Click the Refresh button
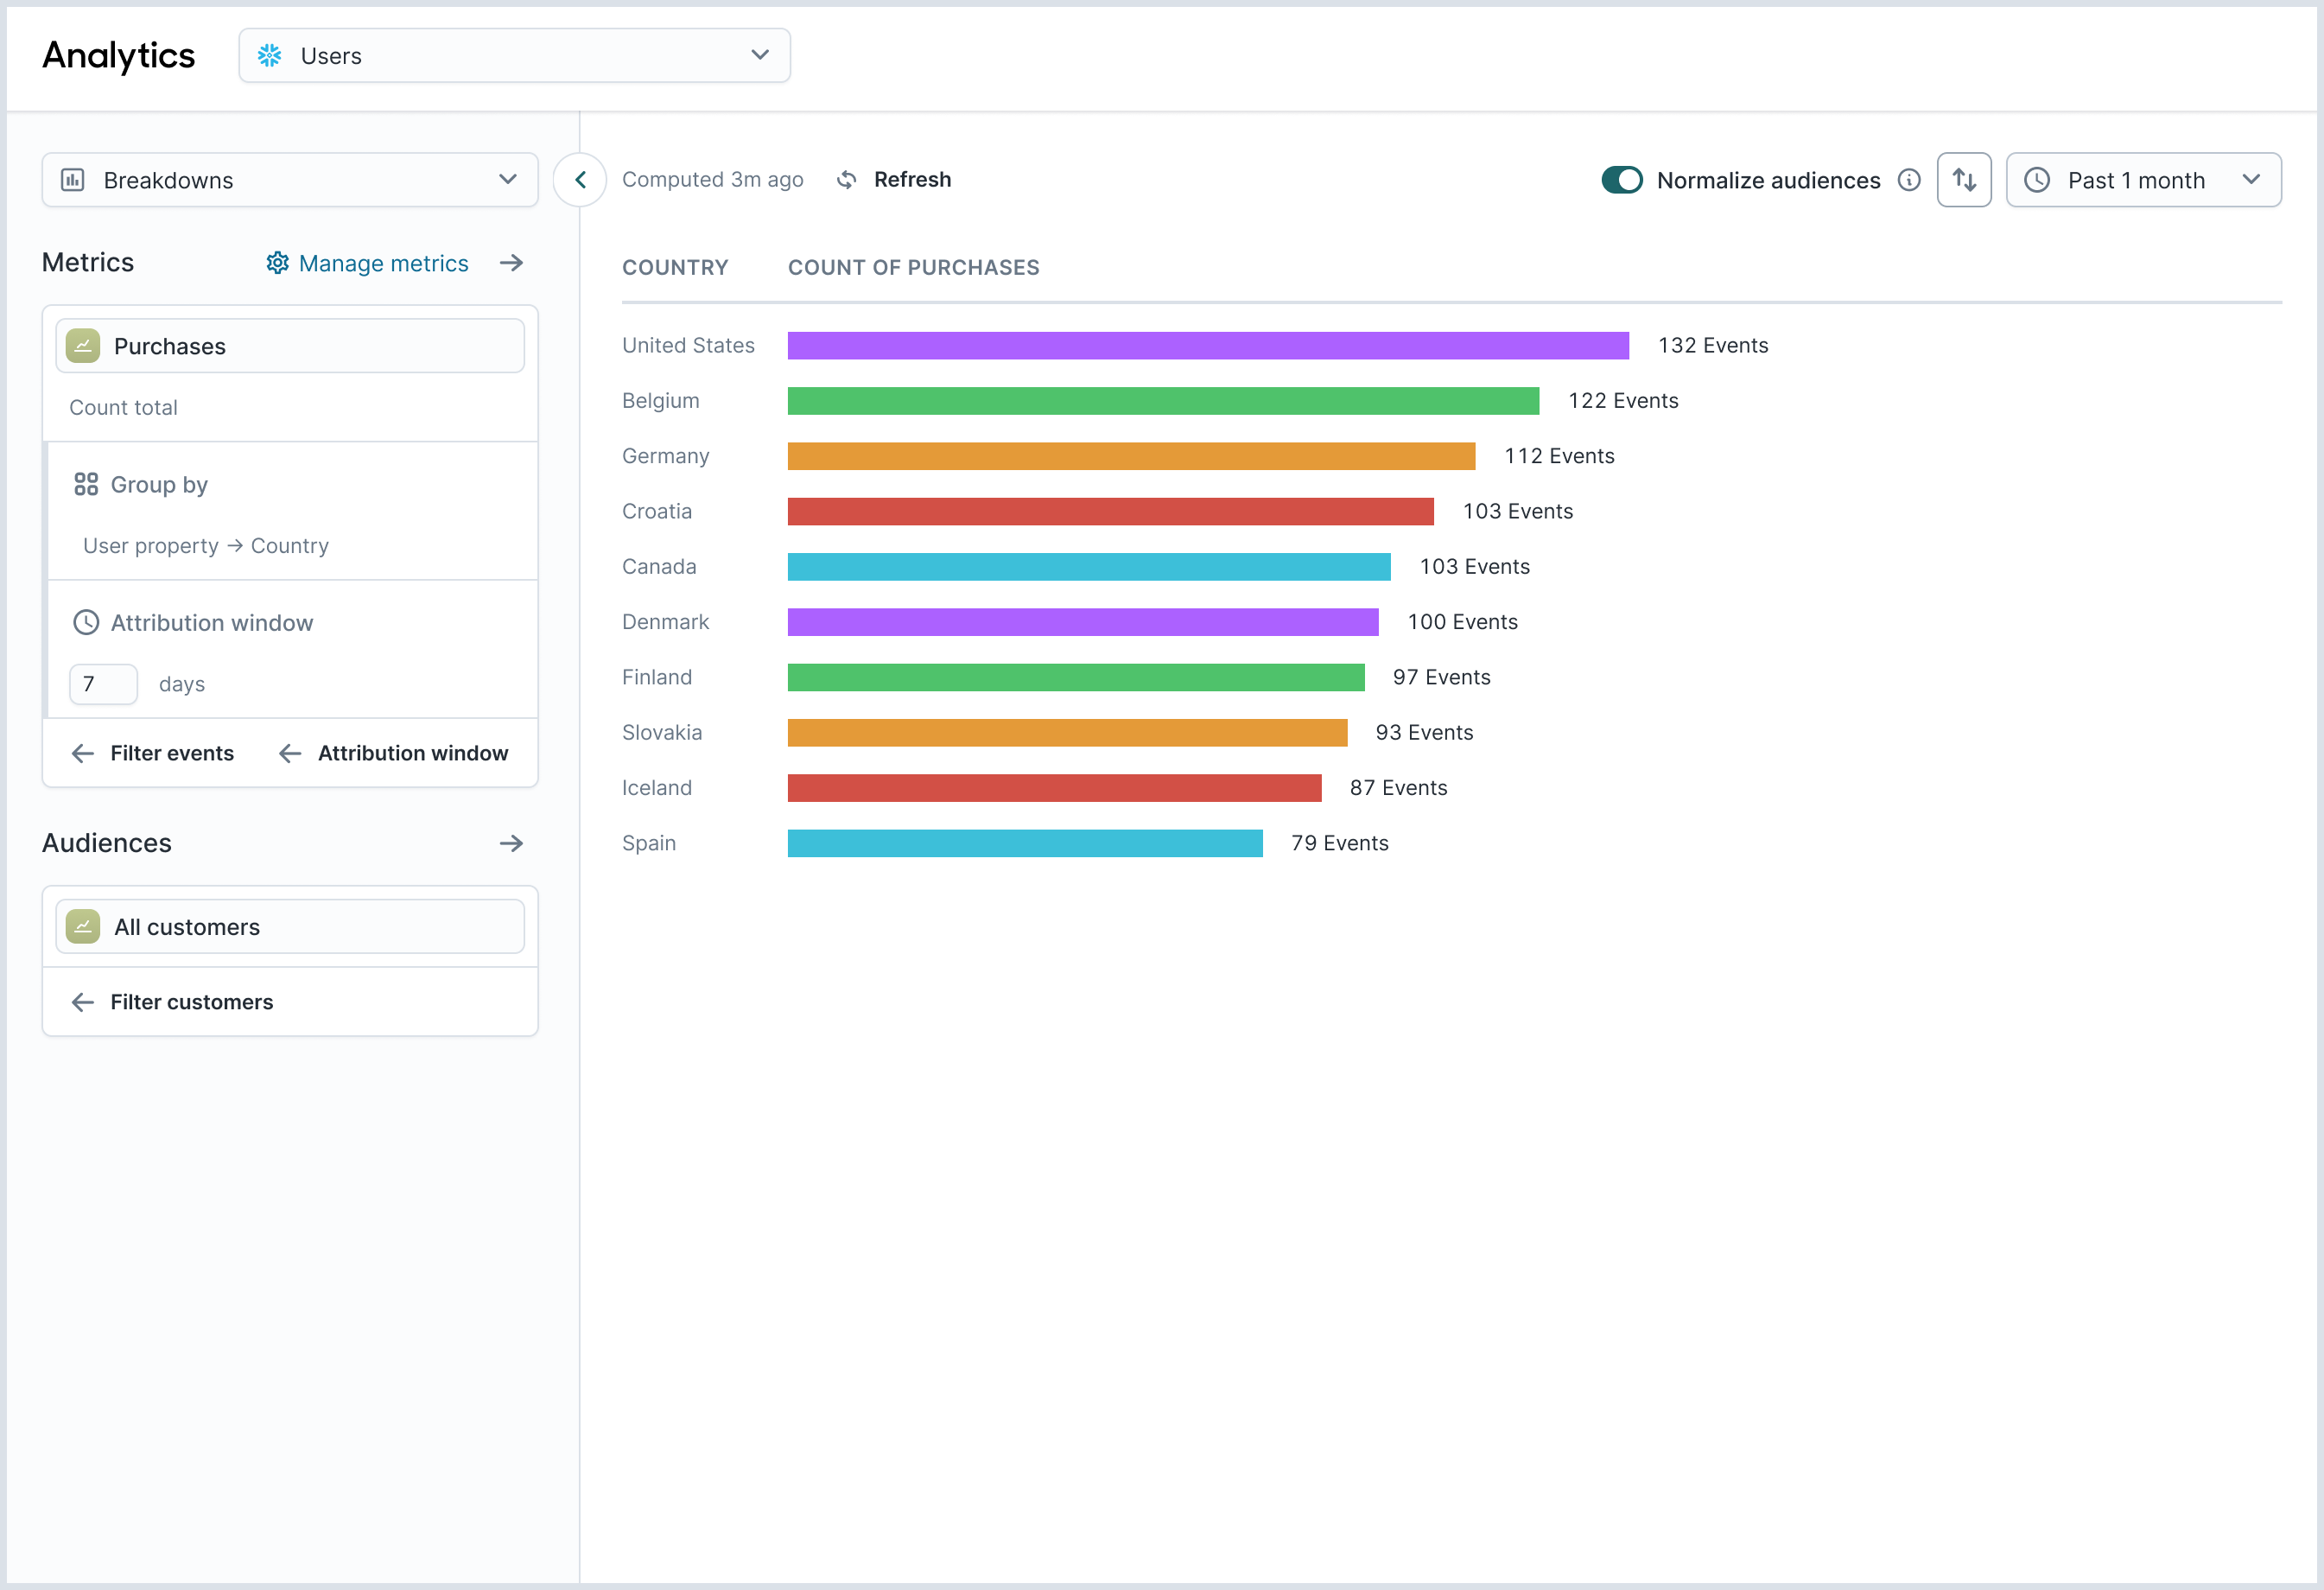 (893, 180)
